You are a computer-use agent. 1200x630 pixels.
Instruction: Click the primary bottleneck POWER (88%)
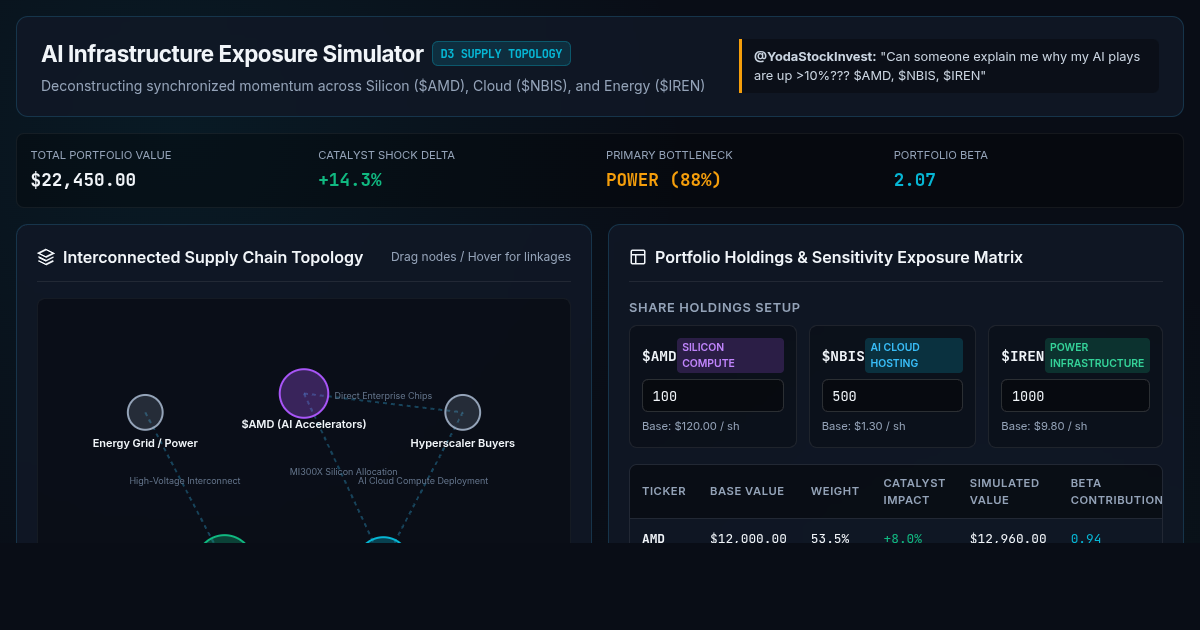pyautogui.click(x=663, y=180)
